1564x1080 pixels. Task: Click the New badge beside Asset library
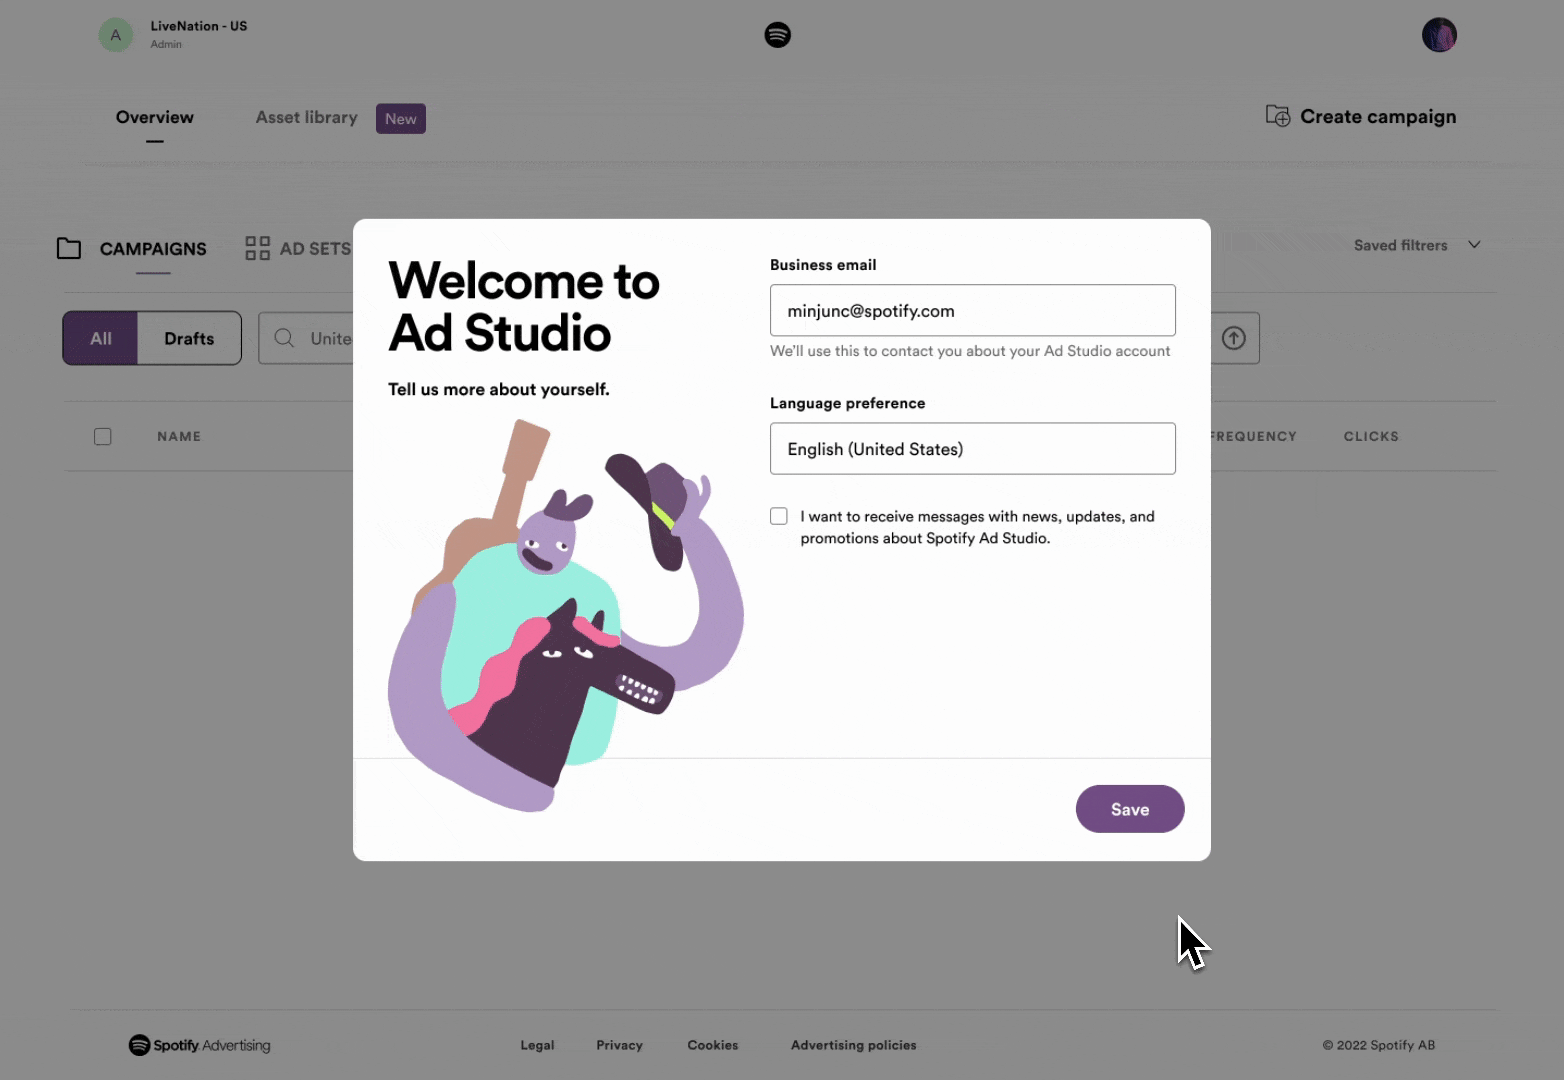[401, 118]
